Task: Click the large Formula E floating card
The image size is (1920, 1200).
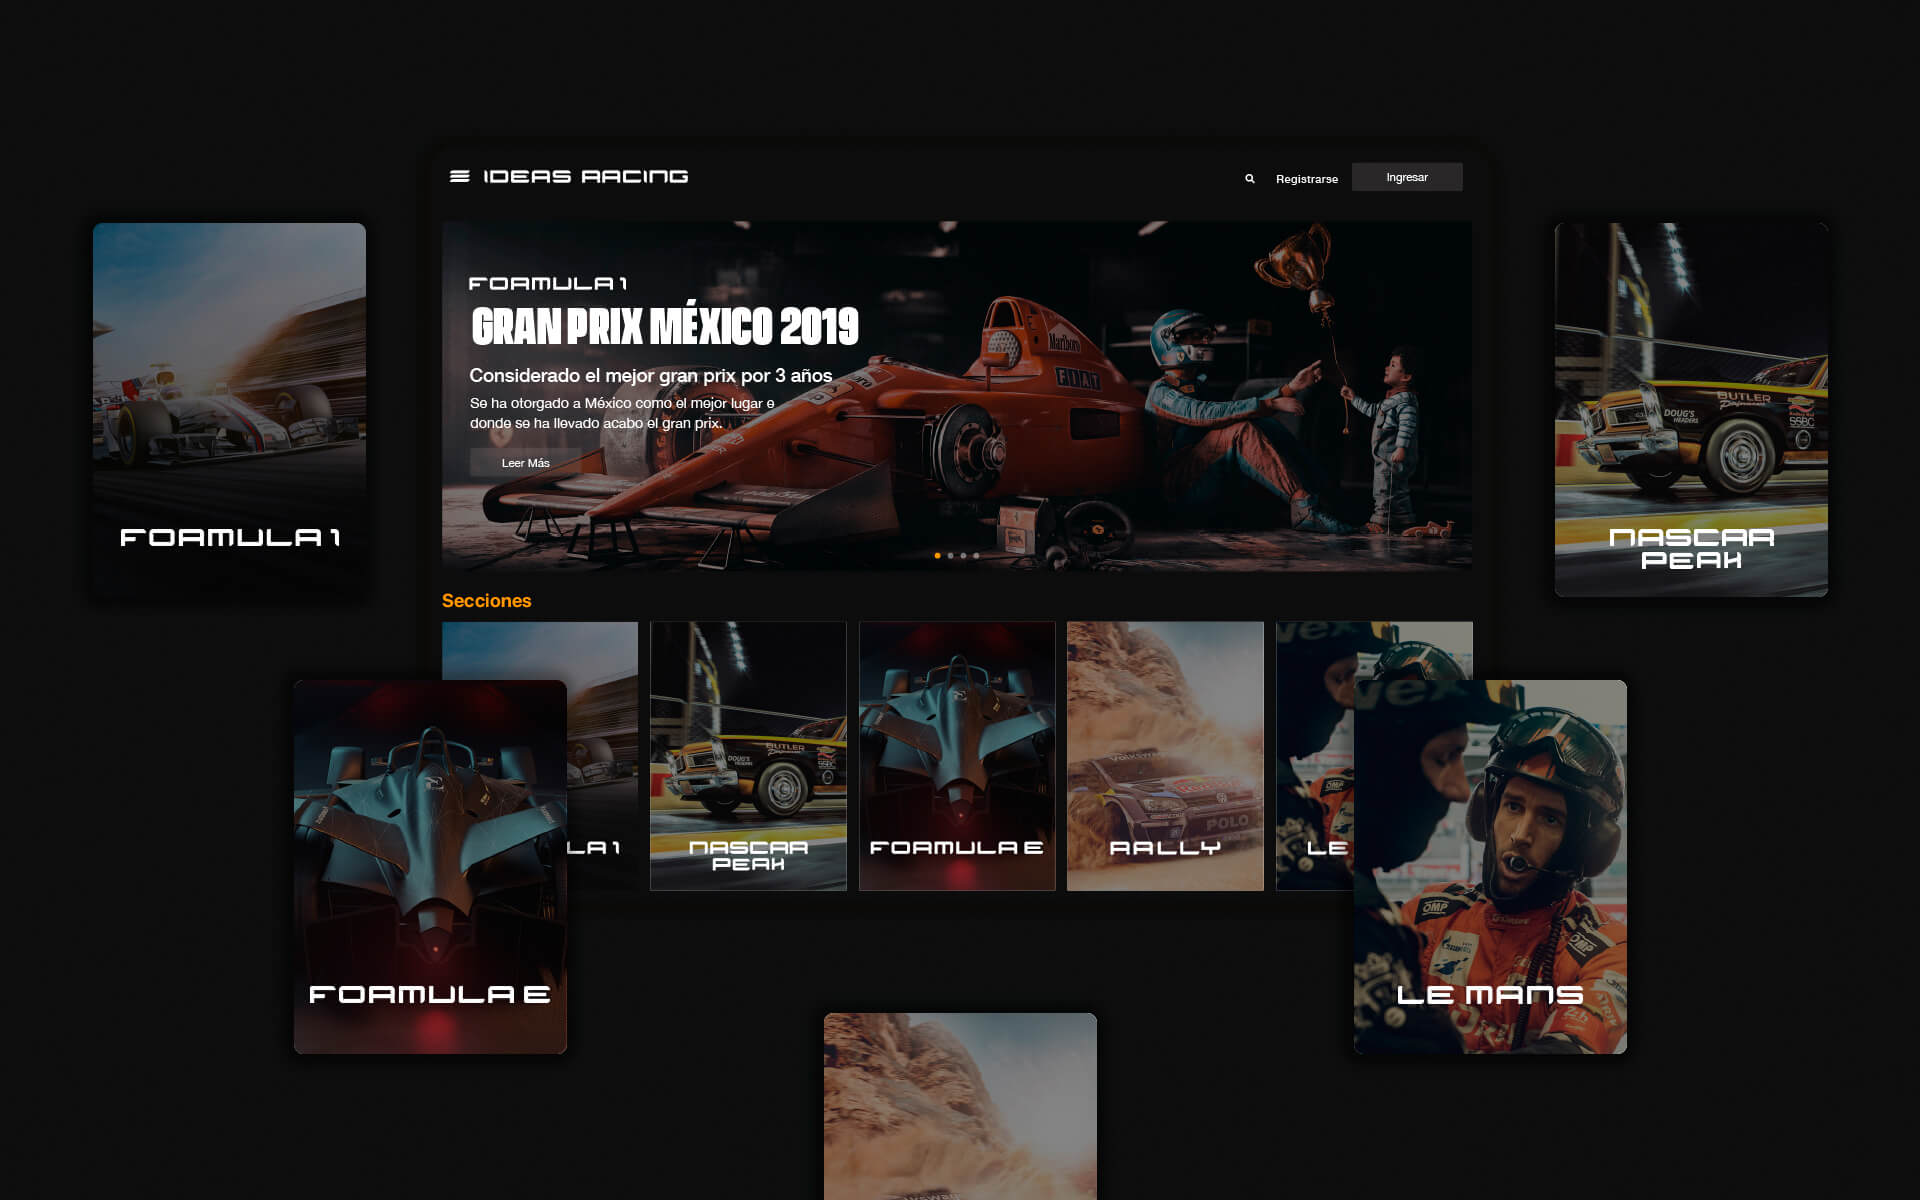Action: 430,866
